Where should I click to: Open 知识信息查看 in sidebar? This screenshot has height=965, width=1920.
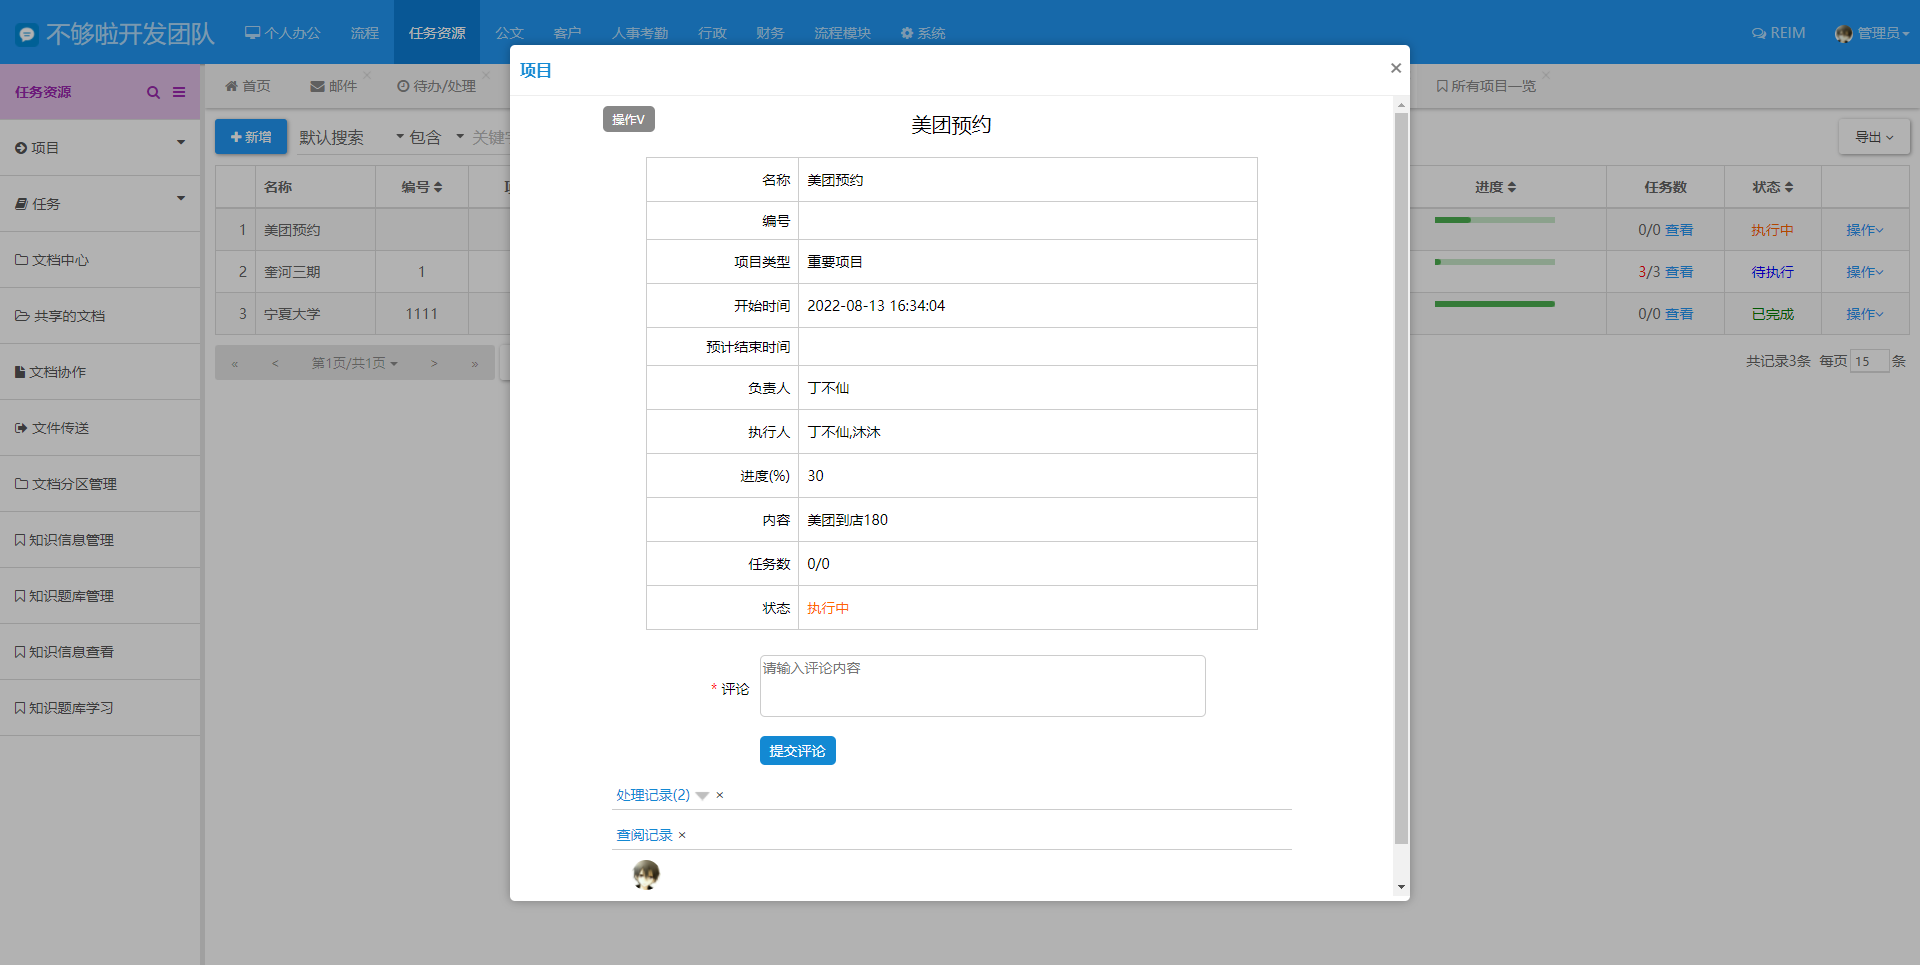click(x=100, y=652)
